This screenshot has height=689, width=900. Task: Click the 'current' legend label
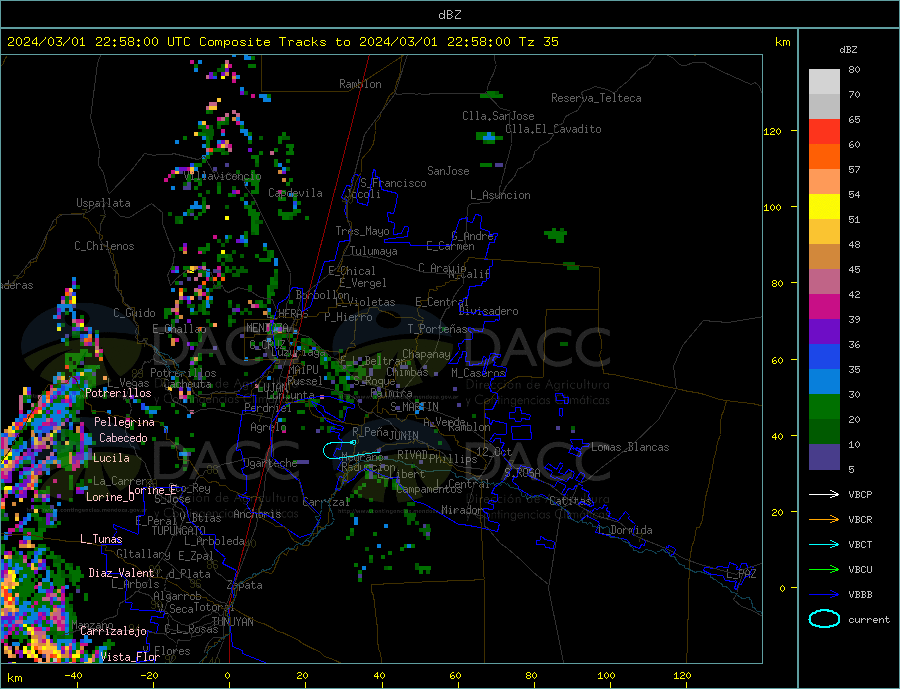click(869, 620)
